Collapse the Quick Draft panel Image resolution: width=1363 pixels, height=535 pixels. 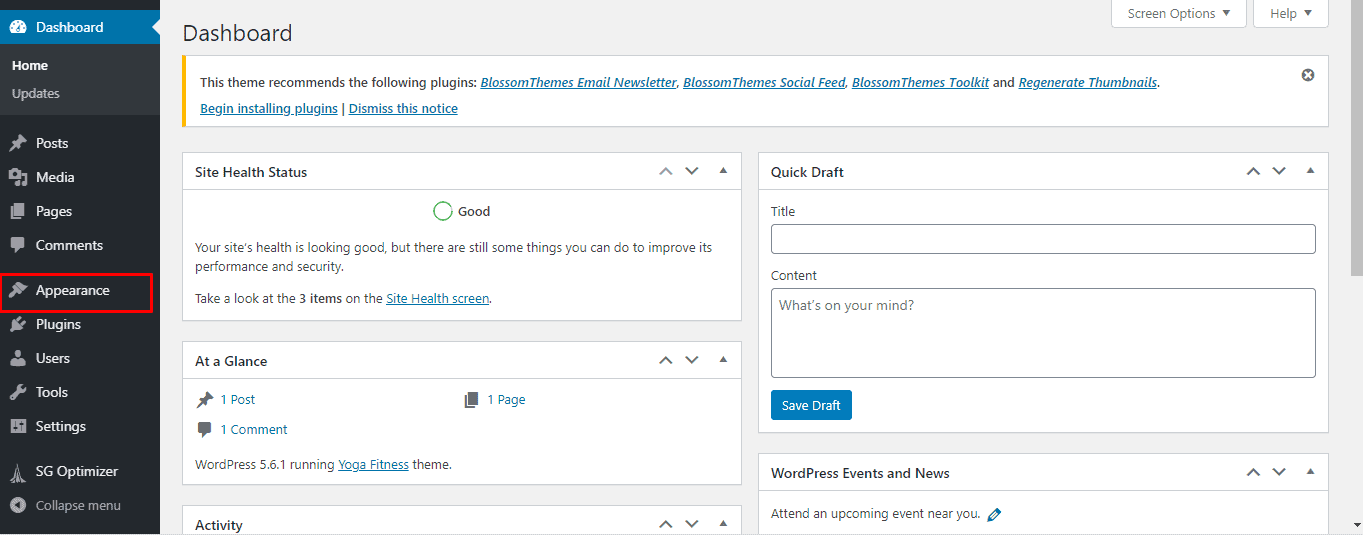[x=1310, y=171]
